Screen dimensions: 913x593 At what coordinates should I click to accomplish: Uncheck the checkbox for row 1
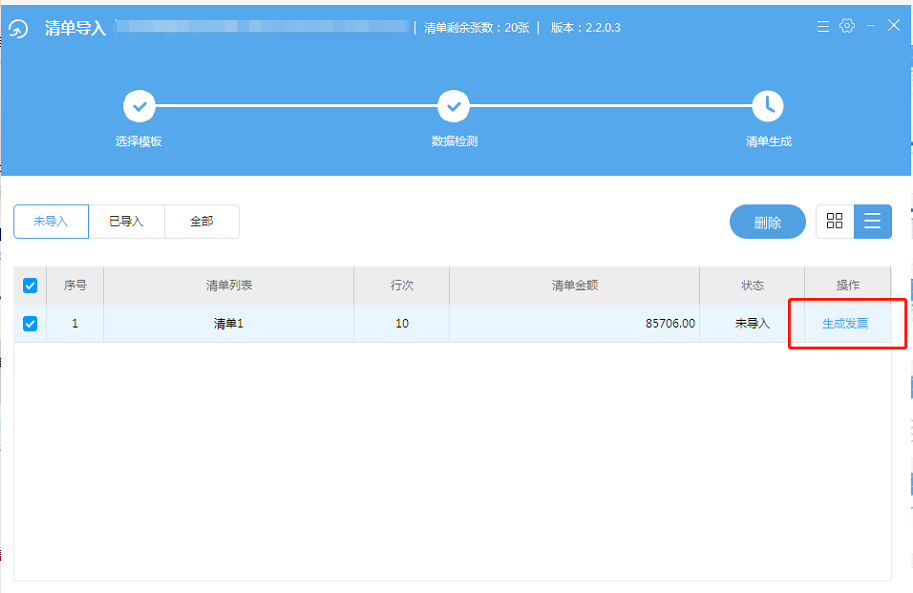[30, 324]
